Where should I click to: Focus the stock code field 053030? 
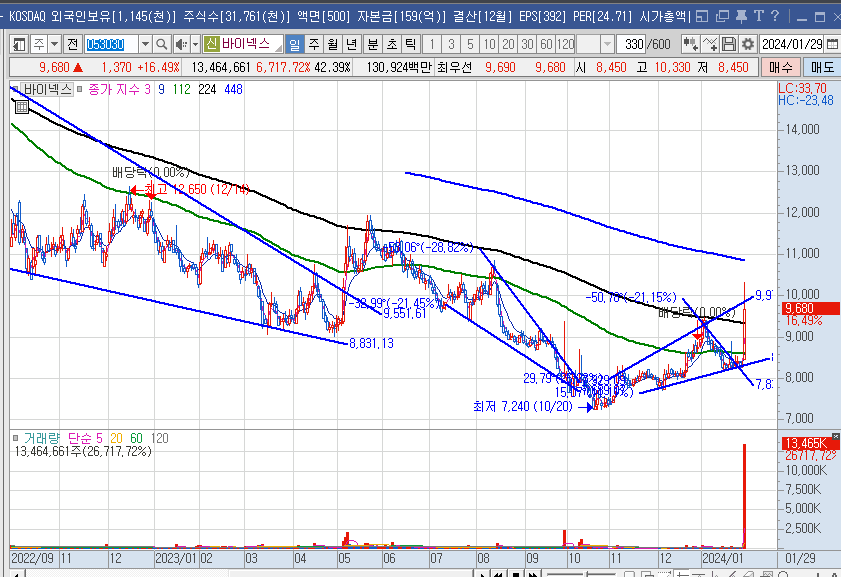point(111,44)
